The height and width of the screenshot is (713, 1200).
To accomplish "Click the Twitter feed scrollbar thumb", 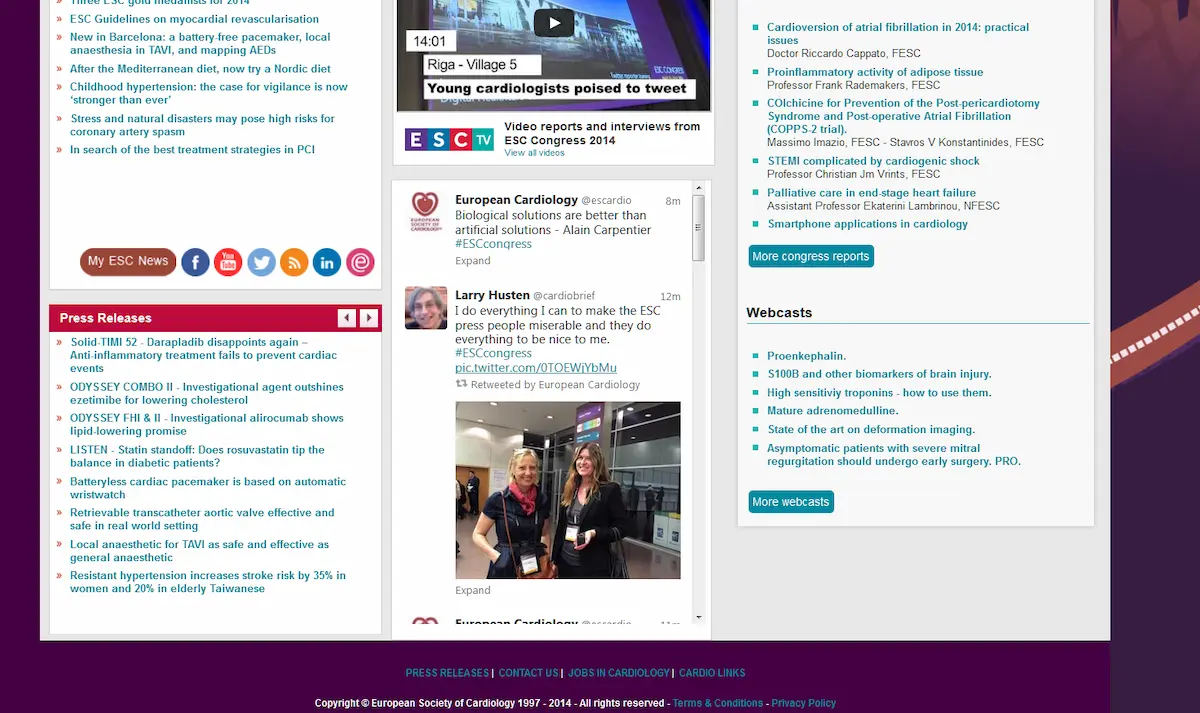I will pyautogui.click(x=698, y=227).
